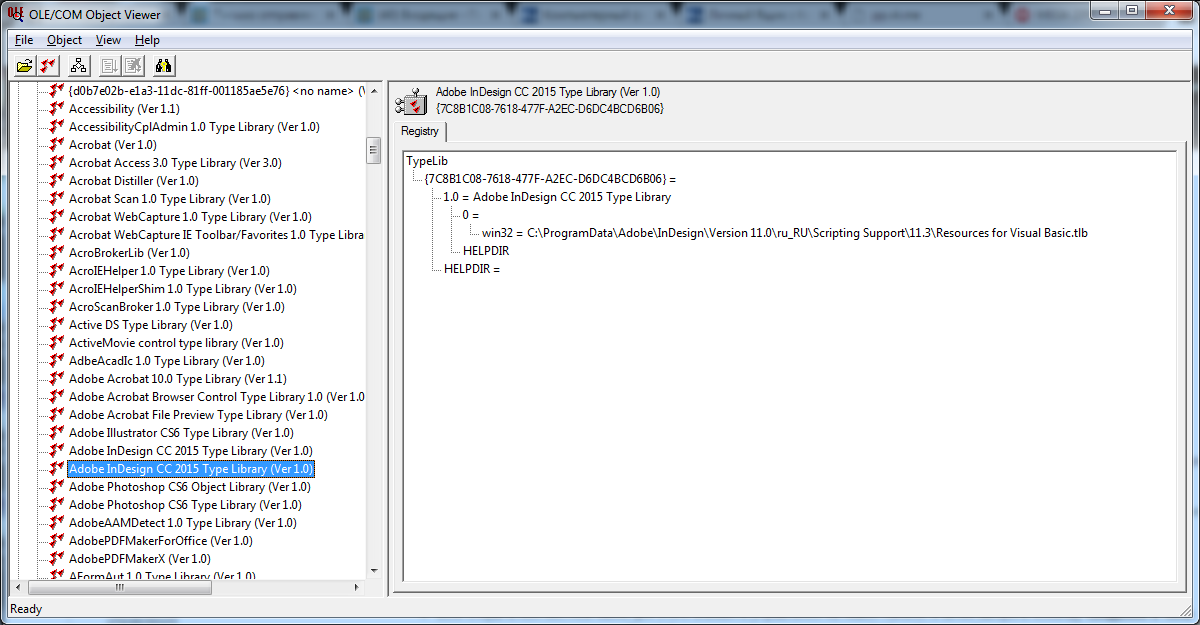Select Active DS Type Library

point(150,325)
